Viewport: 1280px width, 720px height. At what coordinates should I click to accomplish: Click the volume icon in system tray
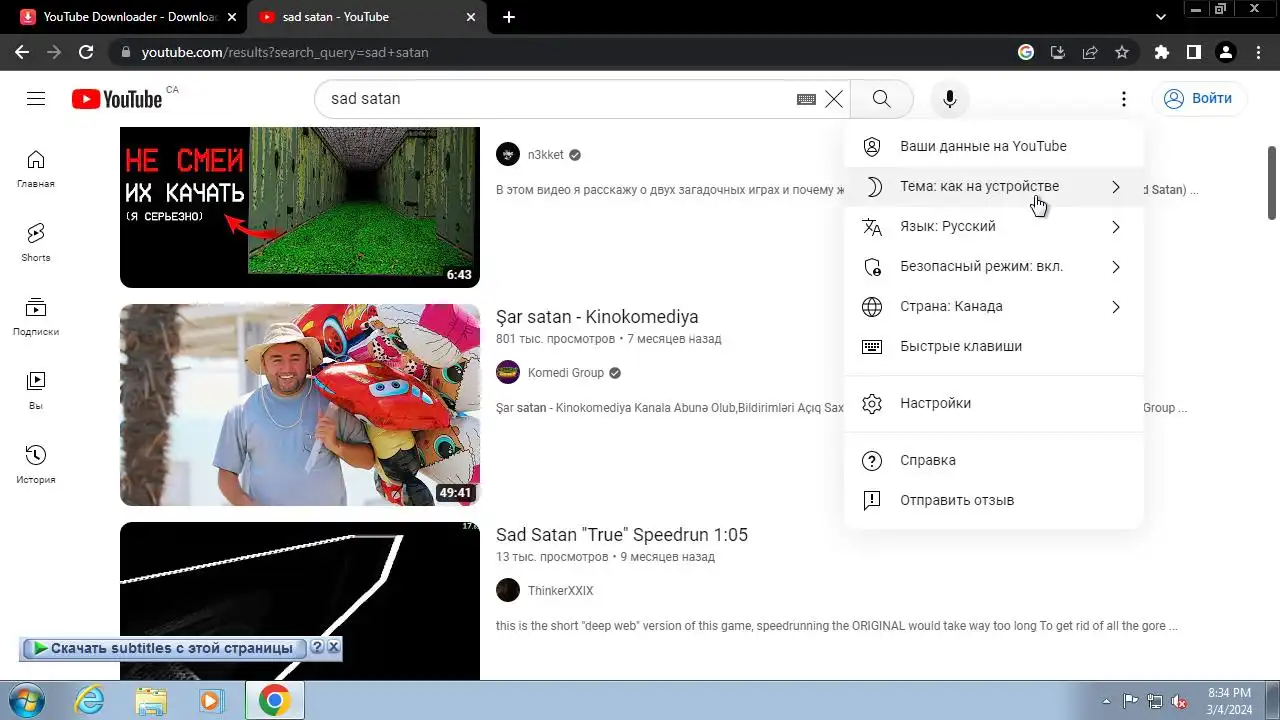click(1179, 701)
